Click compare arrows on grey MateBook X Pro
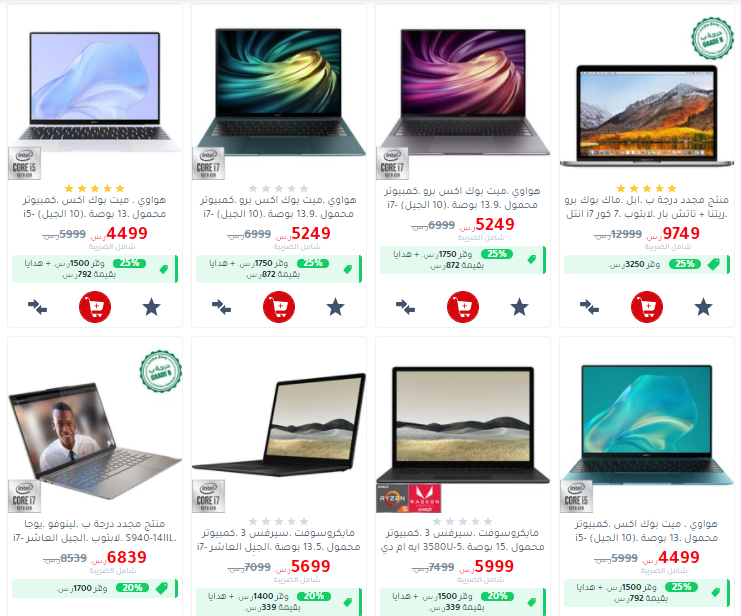This screenshot has height=616, width=741. [405, 307]
